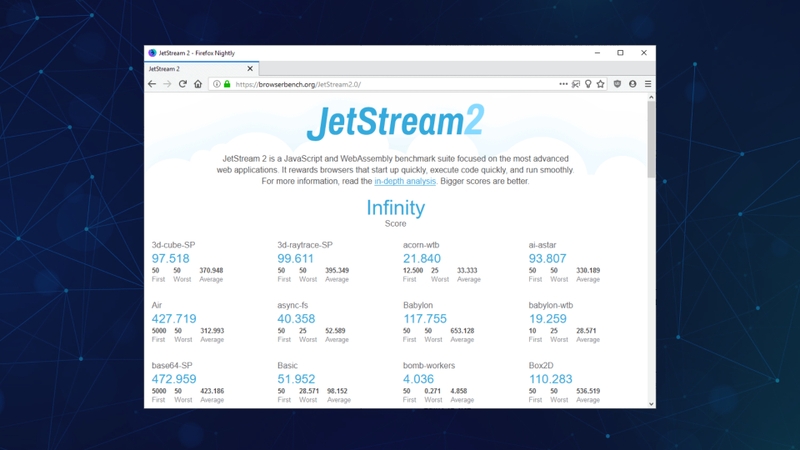Click the 3d-cube-SP benchmark name
This screenshot has width=800, height=450.
coord(173,245)
